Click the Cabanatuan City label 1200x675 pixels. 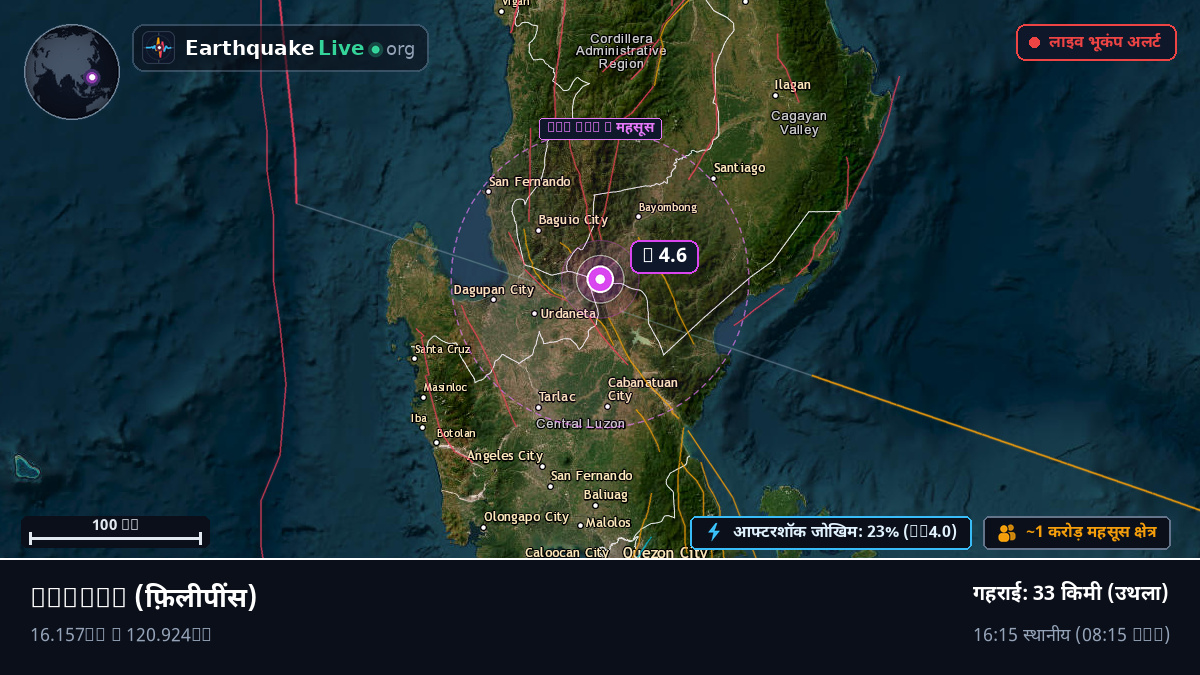[x=643, y=389]
